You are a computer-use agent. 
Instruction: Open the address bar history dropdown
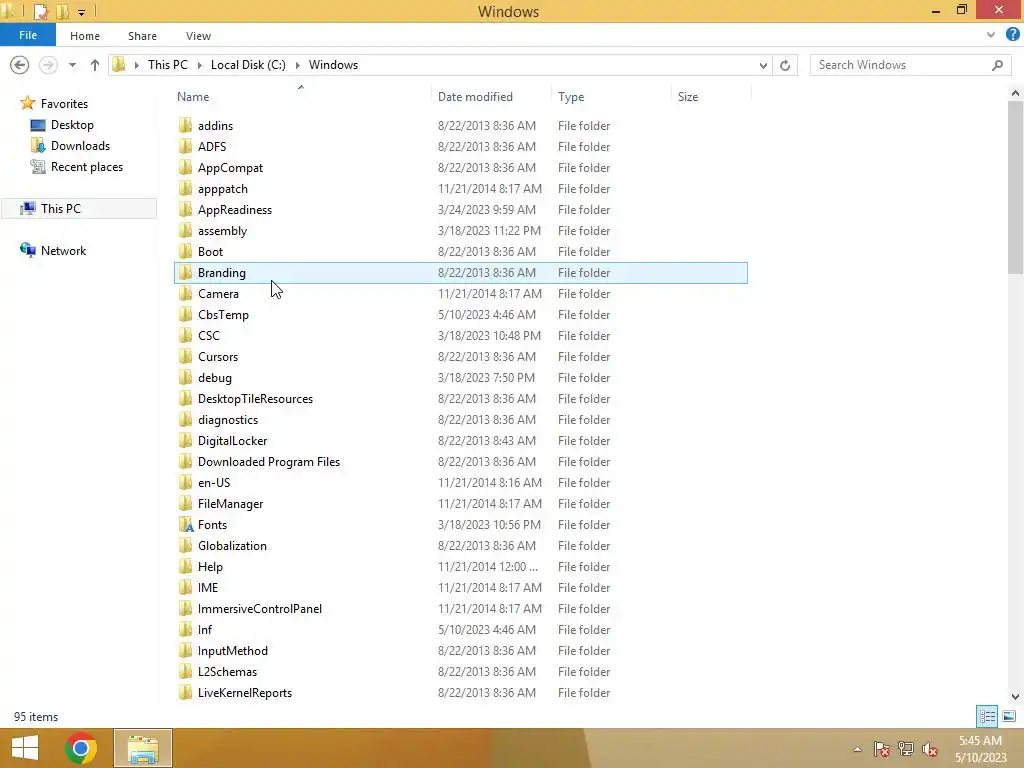763,65
